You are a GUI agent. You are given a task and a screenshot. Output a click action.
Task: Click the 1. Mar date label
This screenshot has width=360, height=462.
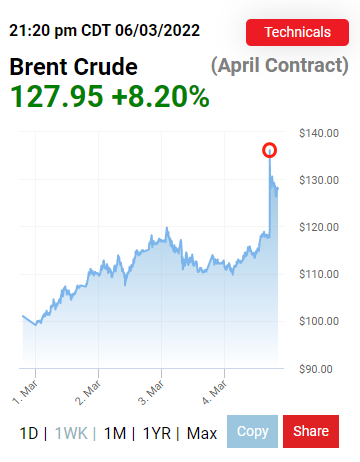click(25, 393)
